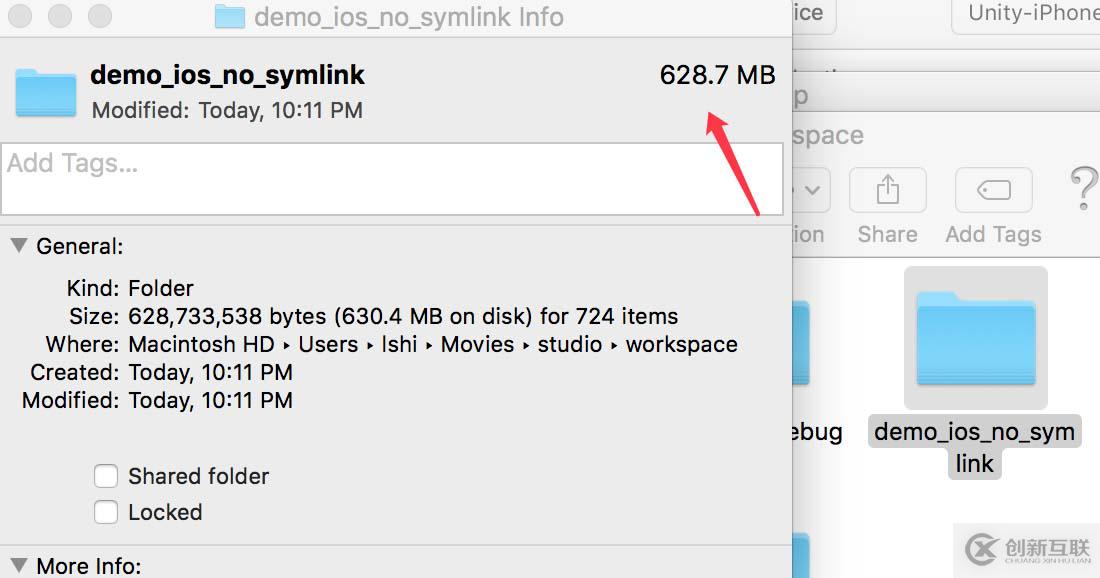This screenshot has height=578, width=1100.
Task: Click the small folder icon in Info title bar
Action: pos(230,17)
